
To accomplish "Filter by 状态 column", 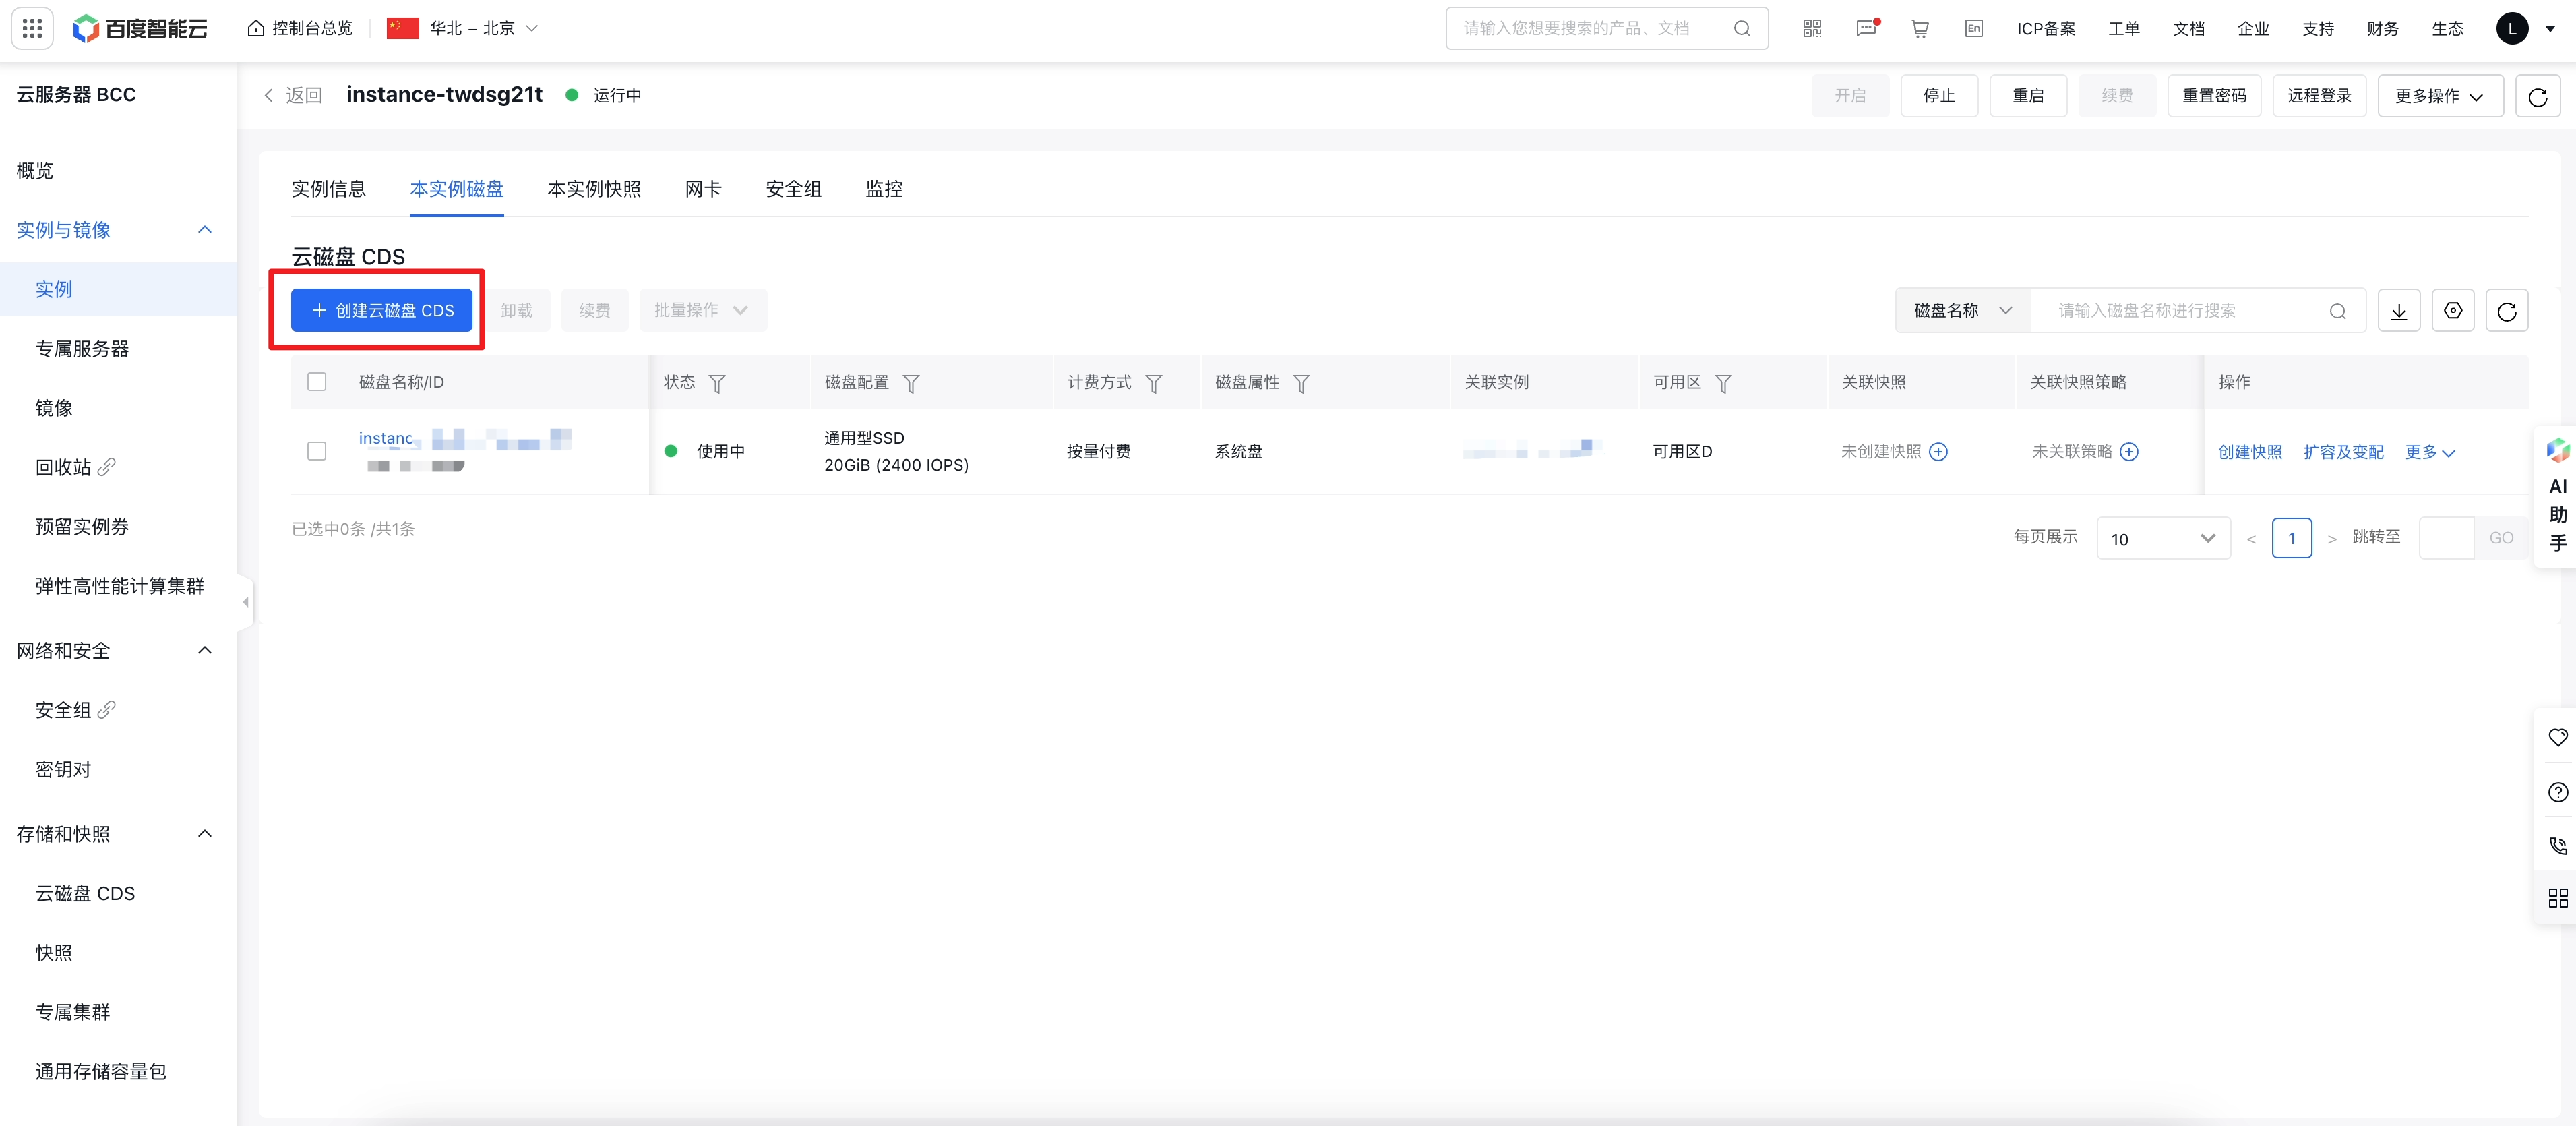I will tap(717, 383).
